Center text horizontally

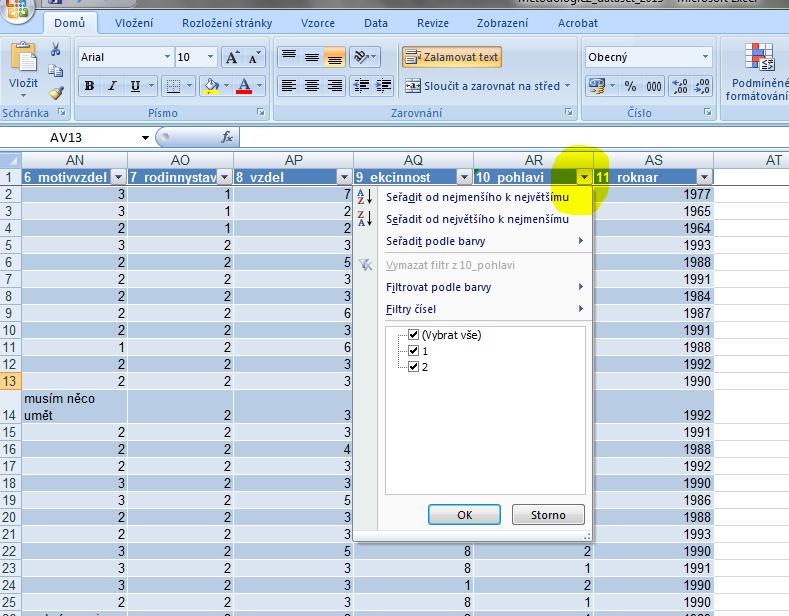point(312,86)
